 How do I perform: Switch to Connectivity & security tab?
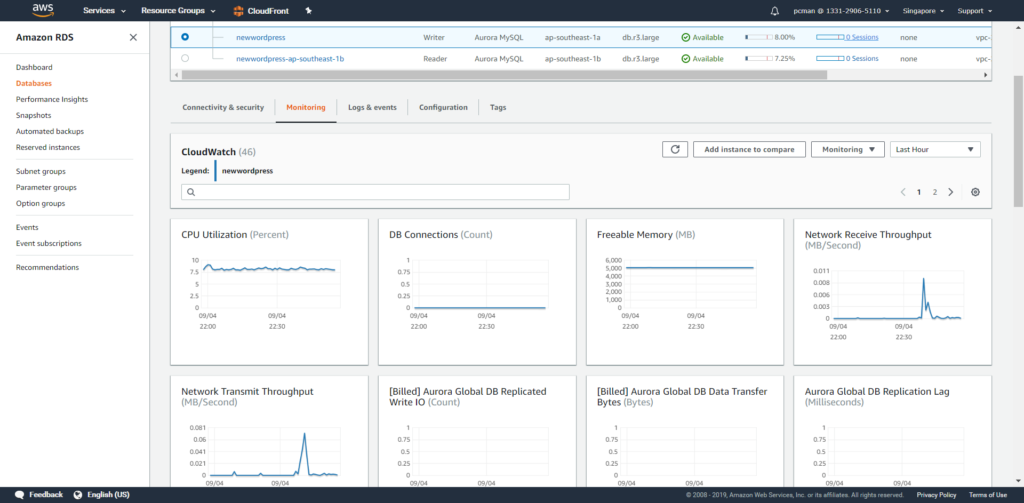pyautogui.click(x=223, y=107)
